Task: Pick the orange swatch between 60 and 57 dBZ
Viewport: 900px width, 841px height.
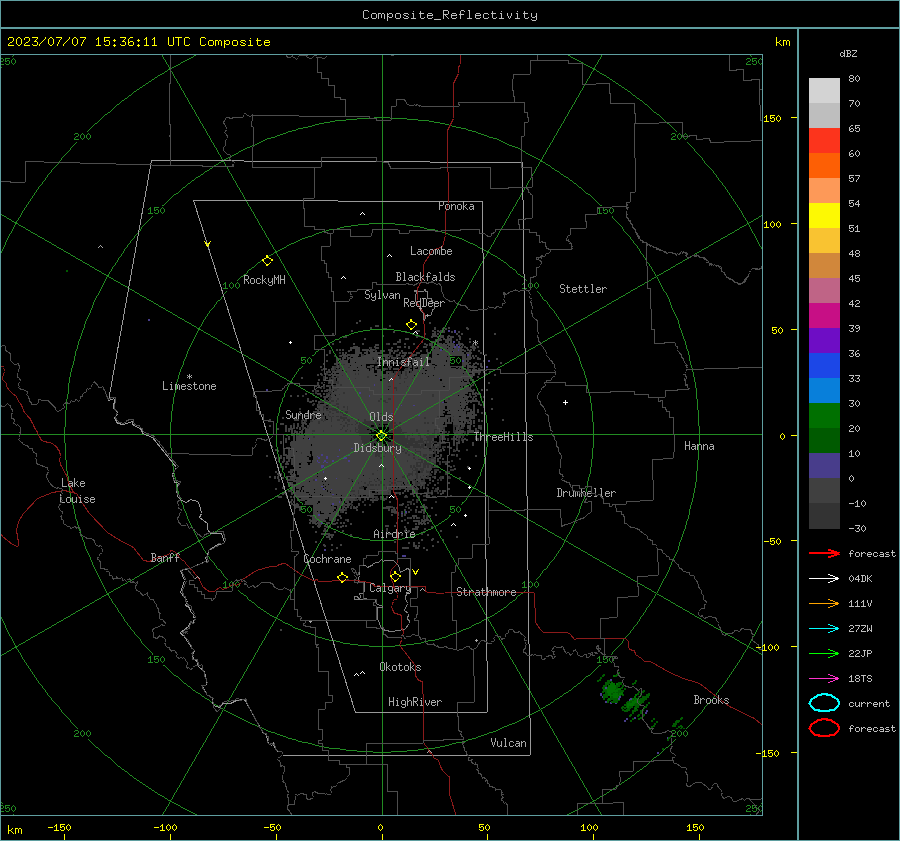Action: pyautogui.click(x=824, y=166)
